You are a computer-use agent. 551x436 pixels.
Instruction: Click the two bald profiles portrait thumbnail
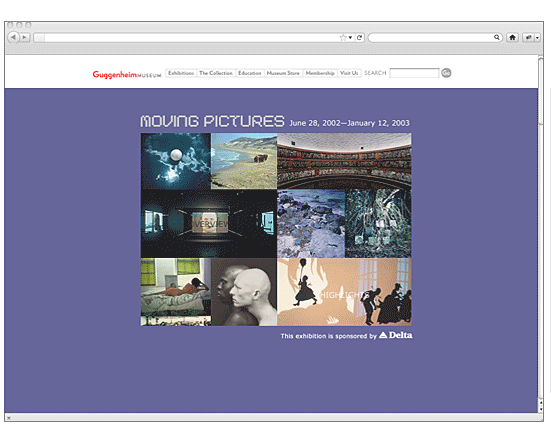point(244,292)
